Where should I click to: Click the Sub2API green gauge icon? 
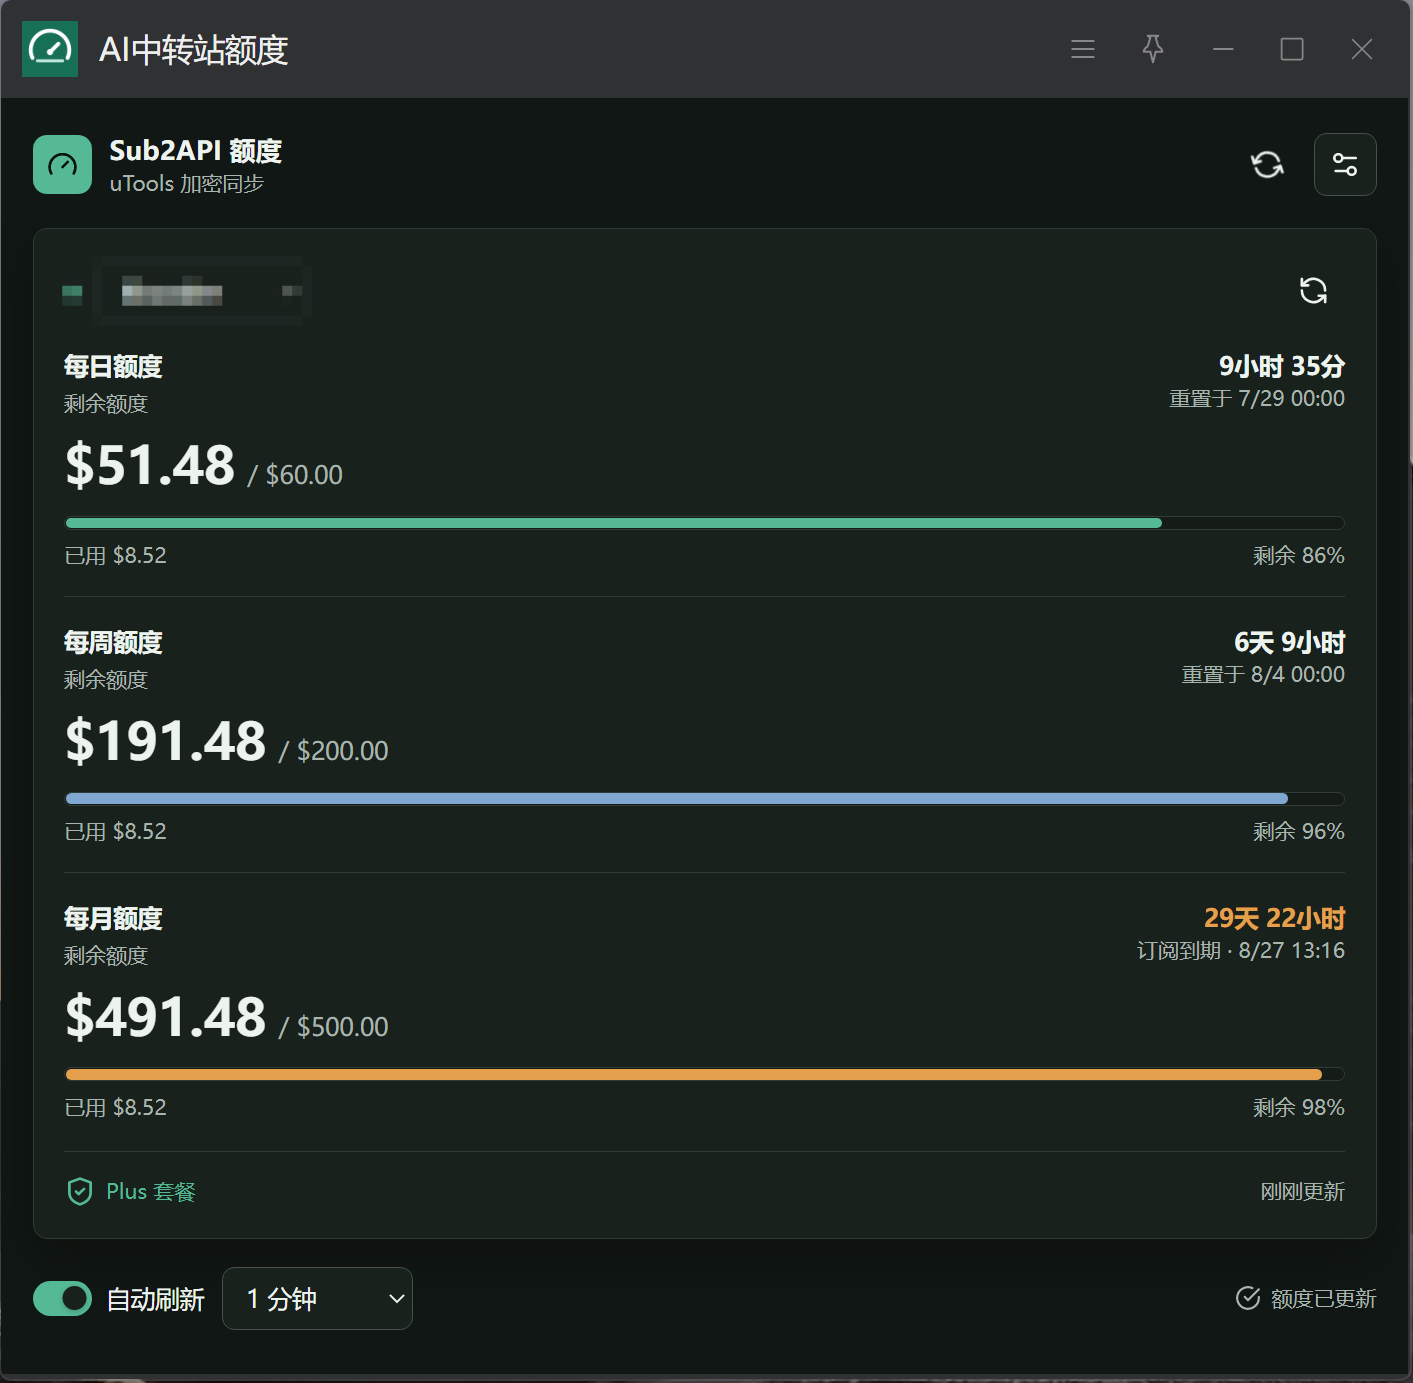(x=62, y=164)
